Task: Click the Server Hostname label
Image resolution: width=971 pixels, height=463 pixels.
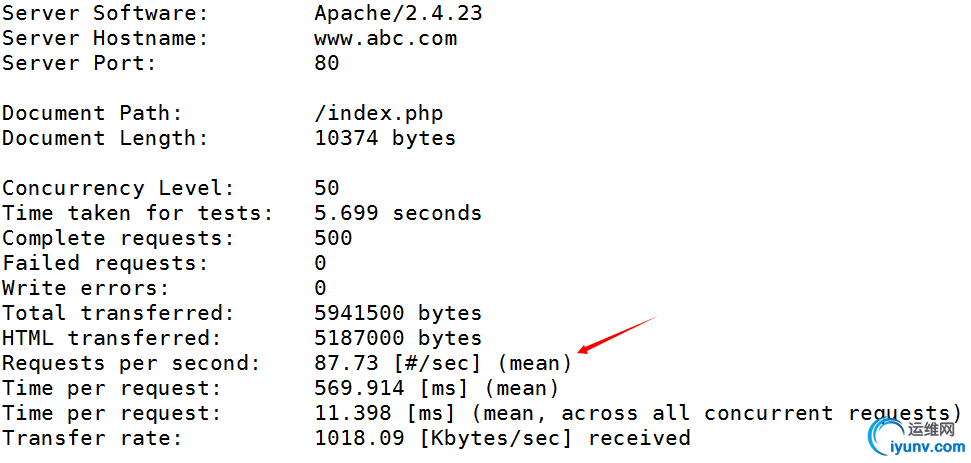Action: tap(105, 39)
